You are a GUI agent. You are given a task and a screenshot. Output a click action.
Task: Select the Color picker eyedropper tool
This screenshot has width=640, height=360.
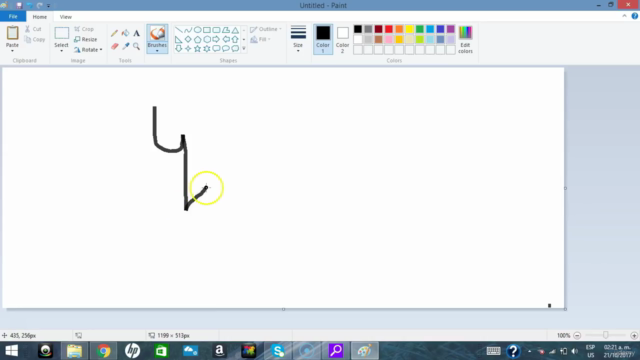[125, 47]
